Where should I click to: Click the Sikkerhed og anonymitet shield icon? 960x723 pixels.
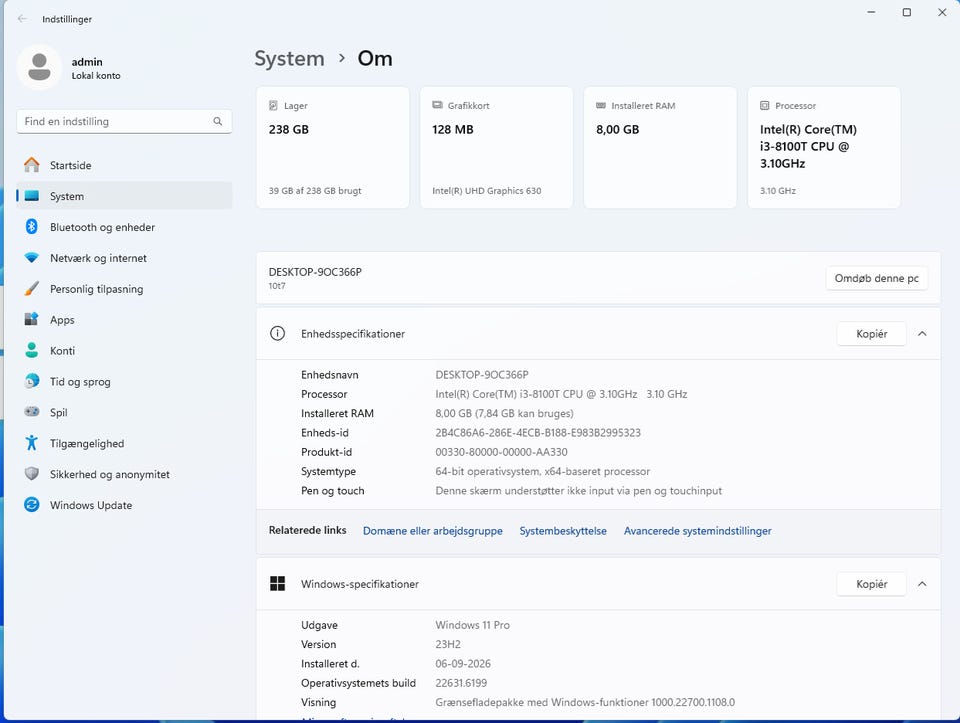coord(32,474)
